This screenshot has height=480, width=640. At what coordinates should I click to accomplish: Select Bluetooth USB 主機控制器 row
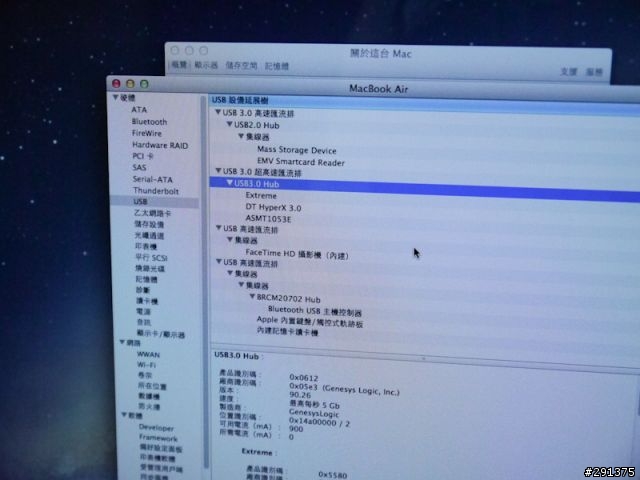[x=315, y=311]
